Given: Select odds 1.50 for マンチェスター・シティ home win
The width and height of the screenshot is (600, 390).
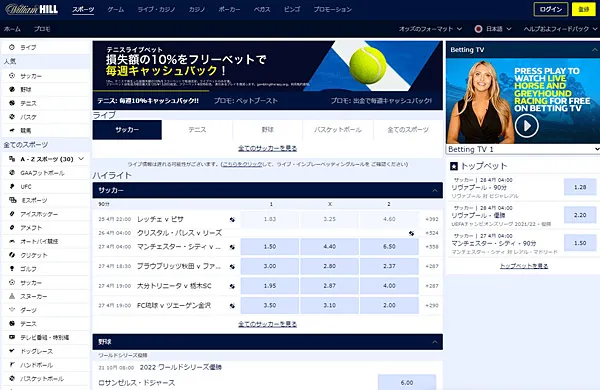Looking at the screenshot, I should 270,247.
